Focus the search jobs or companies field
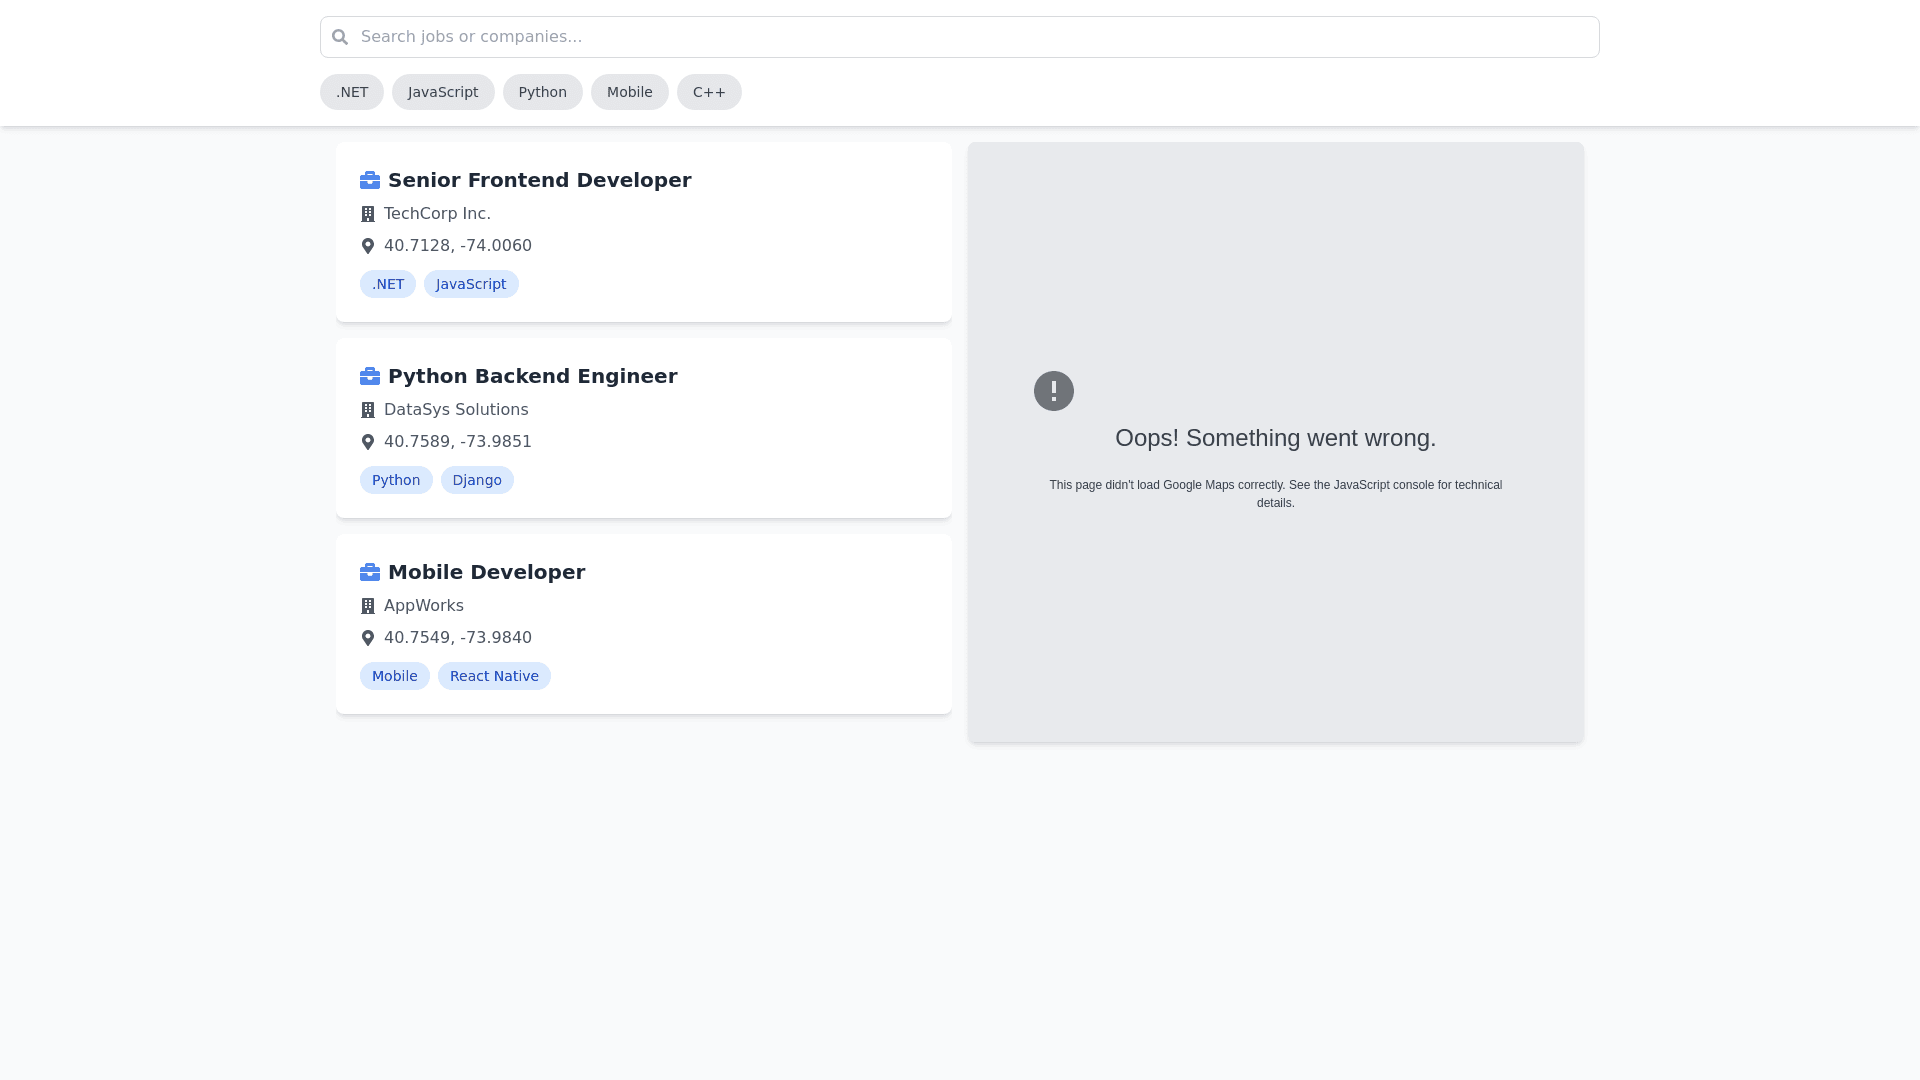Viewport: 1920px width, 1080px height. (960, 37)
